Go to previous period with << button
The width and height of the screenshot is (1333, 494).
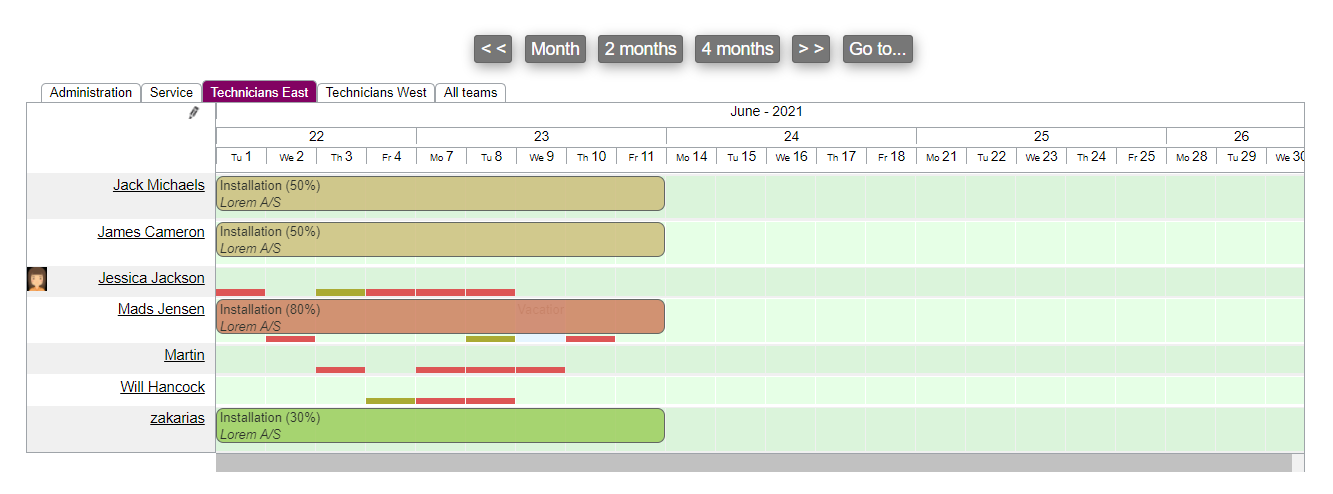click(x=493, y=49)
